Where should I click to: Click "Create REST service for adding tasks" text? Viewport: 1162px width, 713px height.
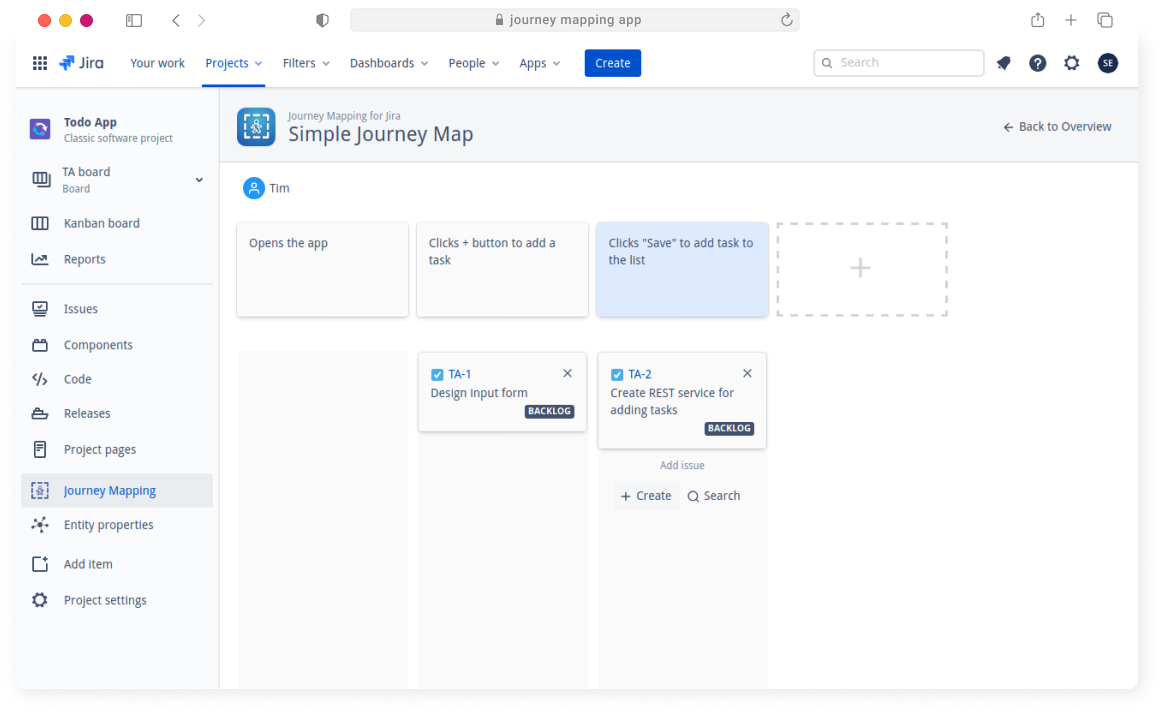(x=672, y=401)
